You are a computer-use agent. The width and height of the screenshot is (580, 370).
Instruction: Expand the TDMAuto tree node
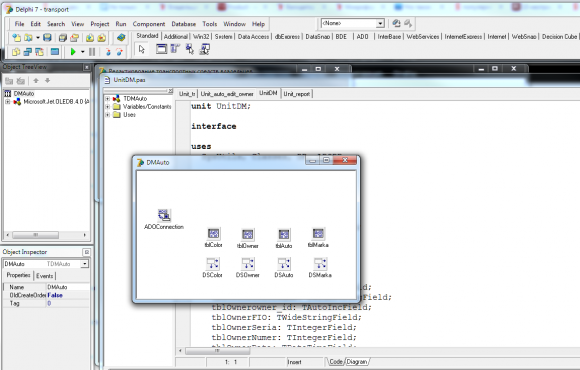pyautogui.click(x=107, y=99)
